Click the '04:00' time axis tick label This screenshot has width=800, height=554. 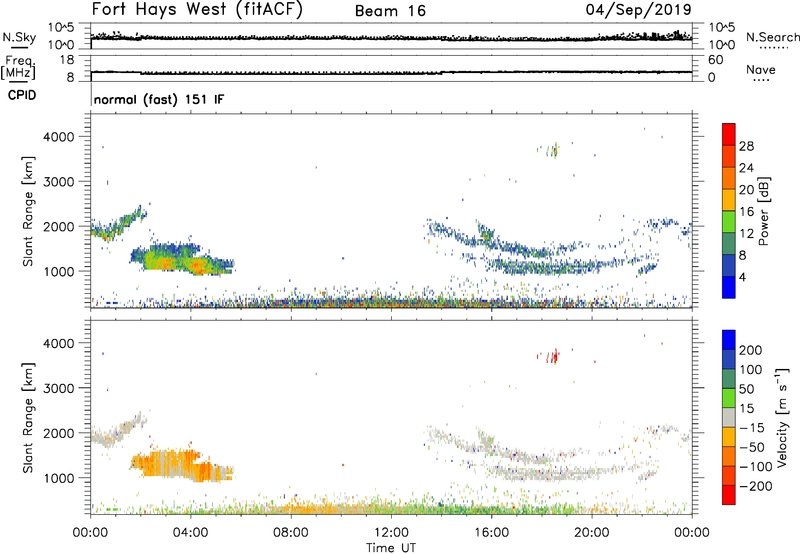click(x=190, y=533)
